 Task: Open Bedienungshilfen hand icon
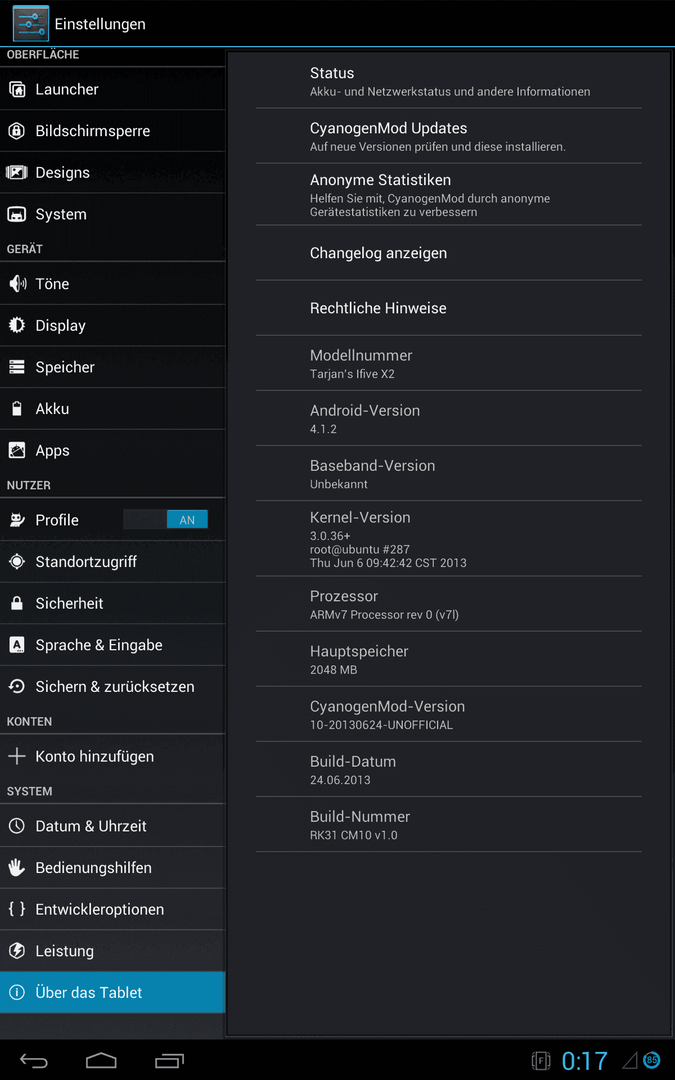17,867
